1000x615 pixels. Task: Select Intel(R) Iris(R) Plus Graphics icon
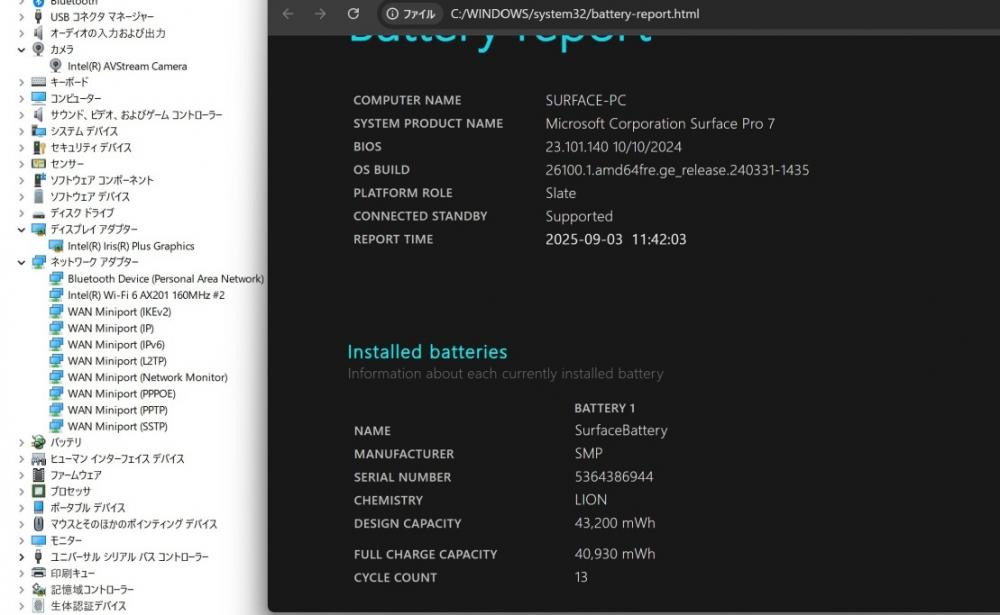[x=56, y=246]
